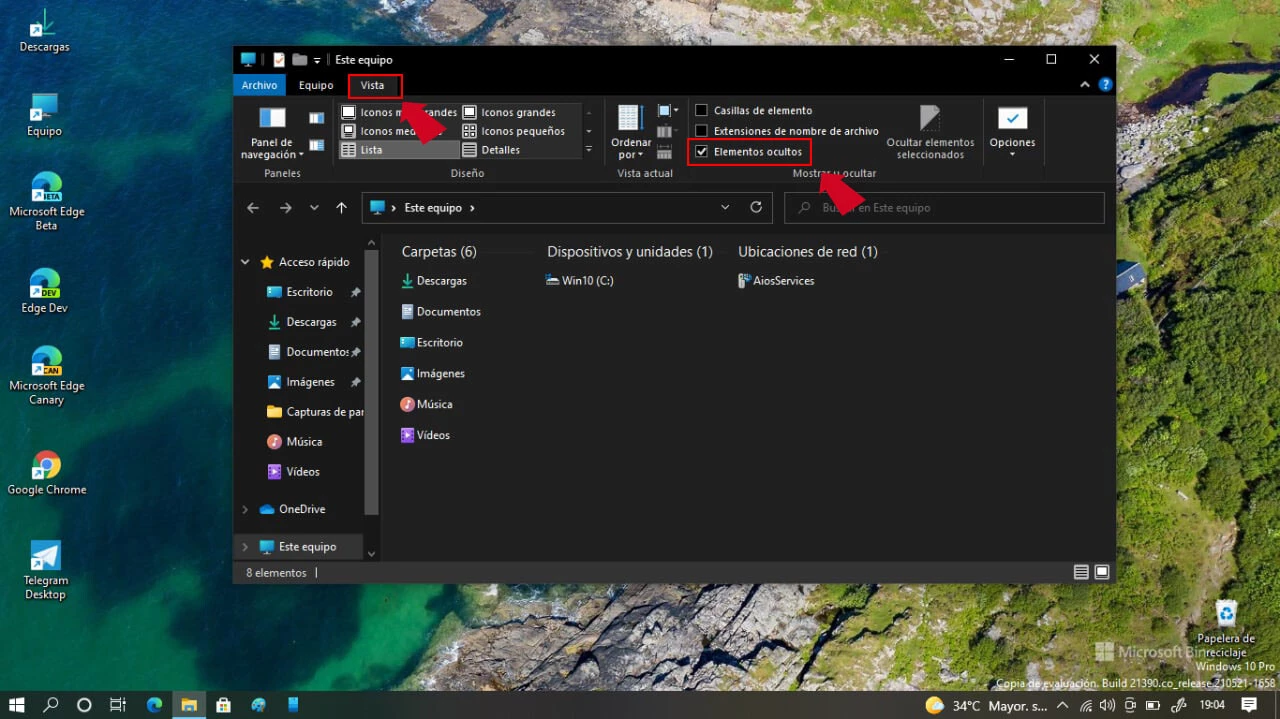This screenshot has height=719, width=1280.
Task: Open the Vista ribbon tab
Action: click(x=372, y=85)
